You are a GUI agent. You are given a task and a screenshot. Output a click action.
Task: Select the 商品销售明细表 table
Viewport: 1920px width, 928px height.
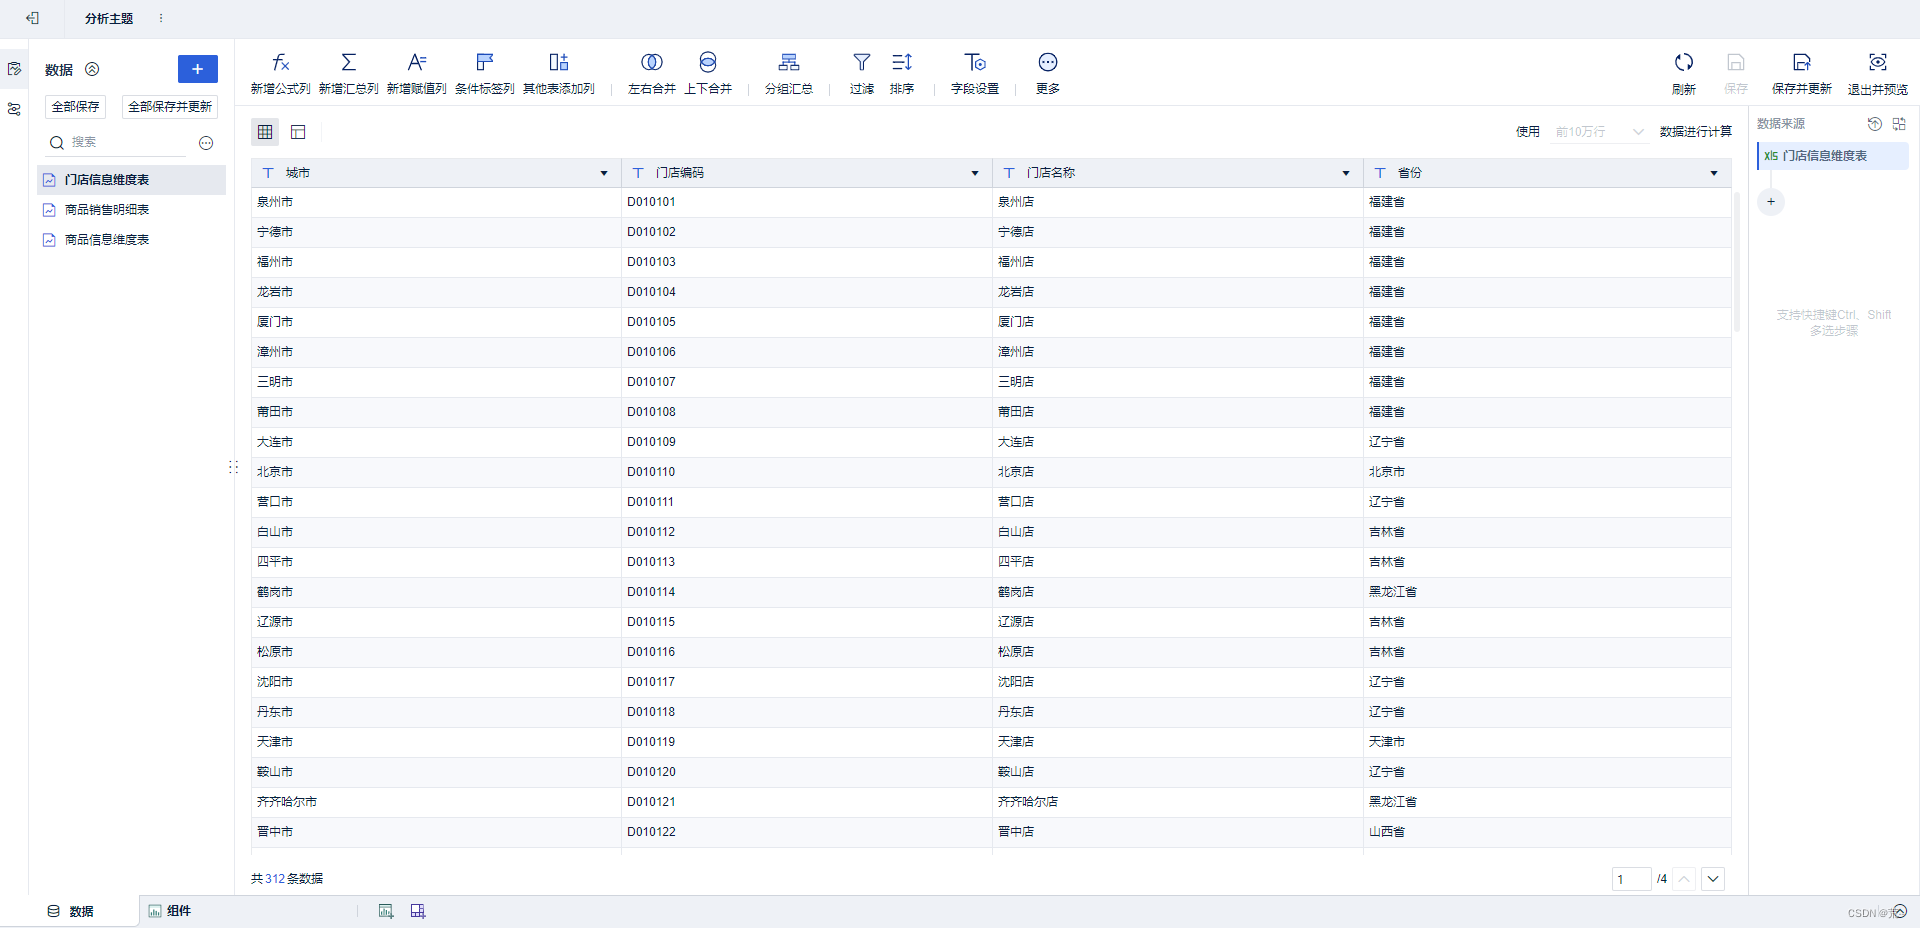click(131, 210)
